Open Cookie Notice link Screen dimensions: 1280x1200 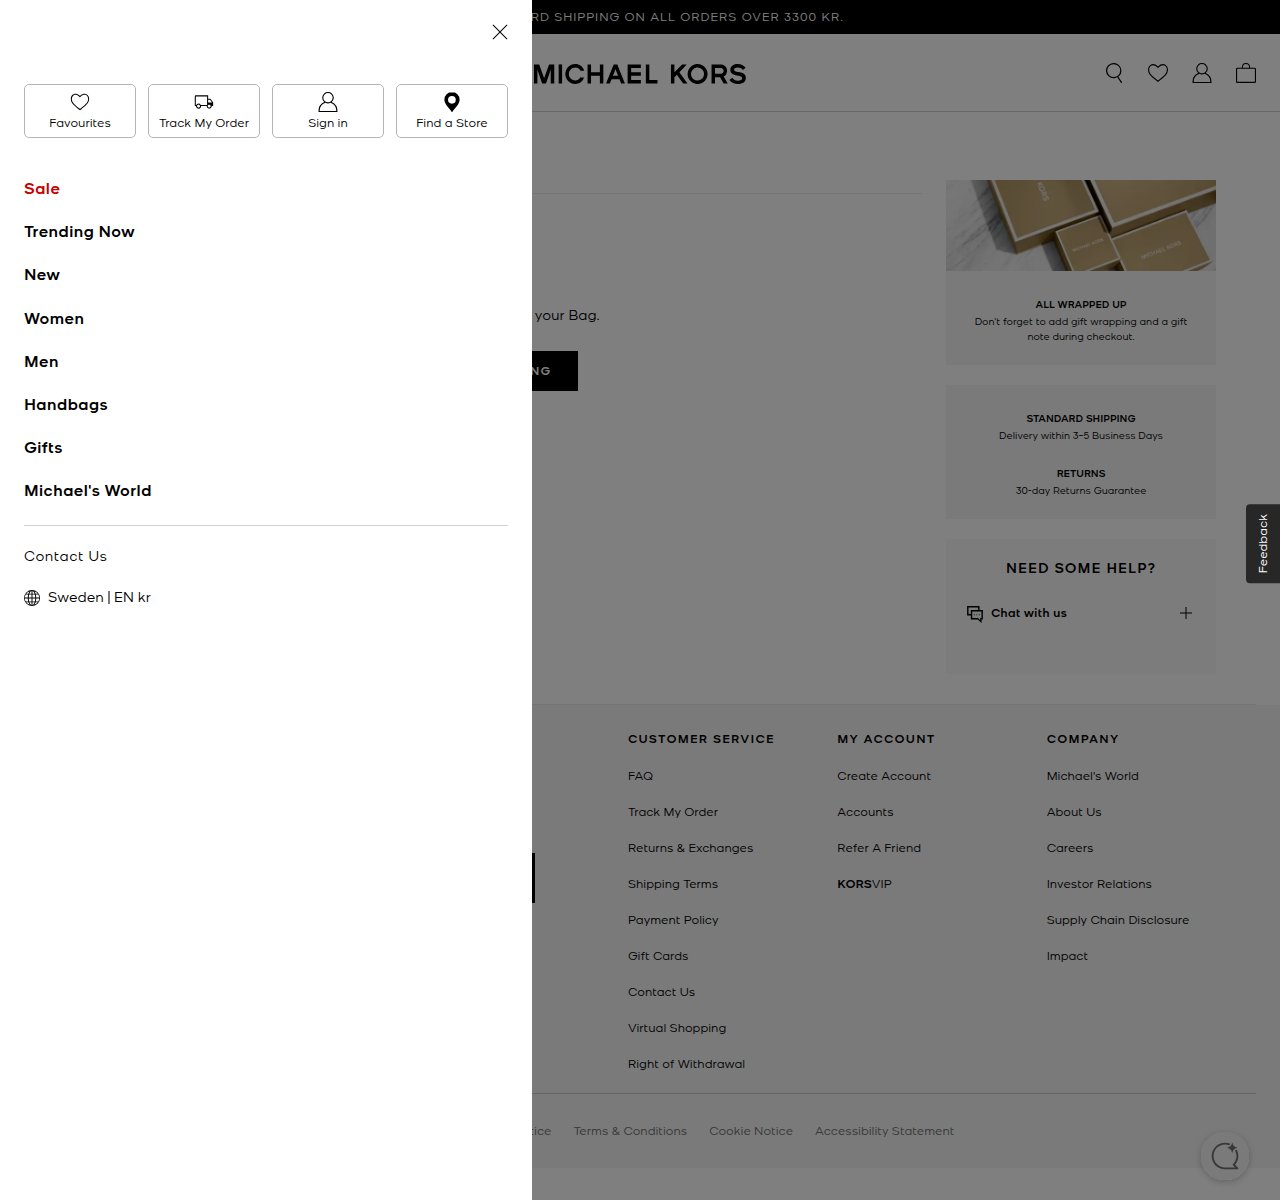(751, 1131)
